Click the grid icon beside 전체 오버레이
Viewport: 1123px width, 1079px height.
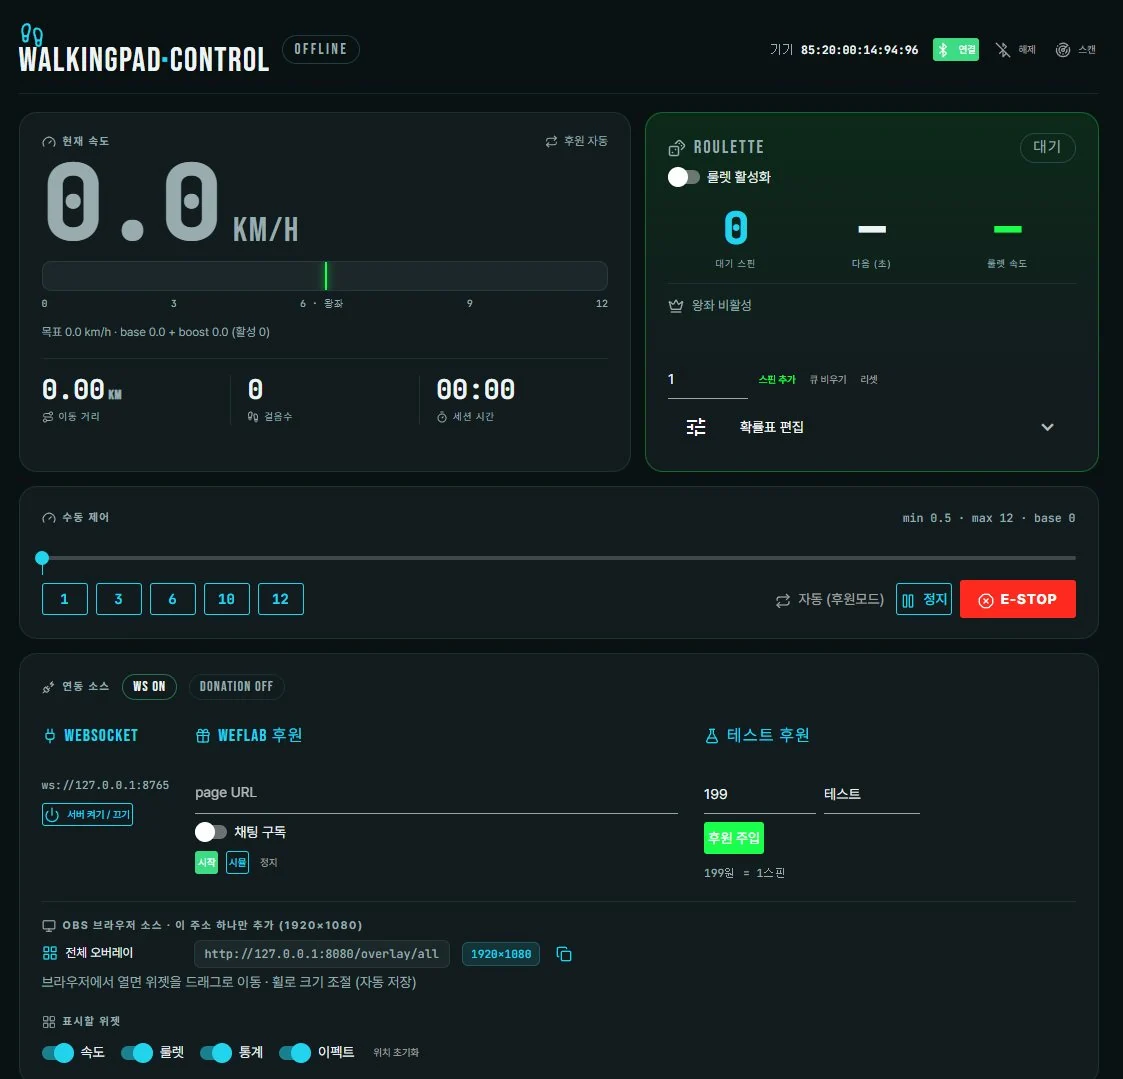[x=49, y=953]
